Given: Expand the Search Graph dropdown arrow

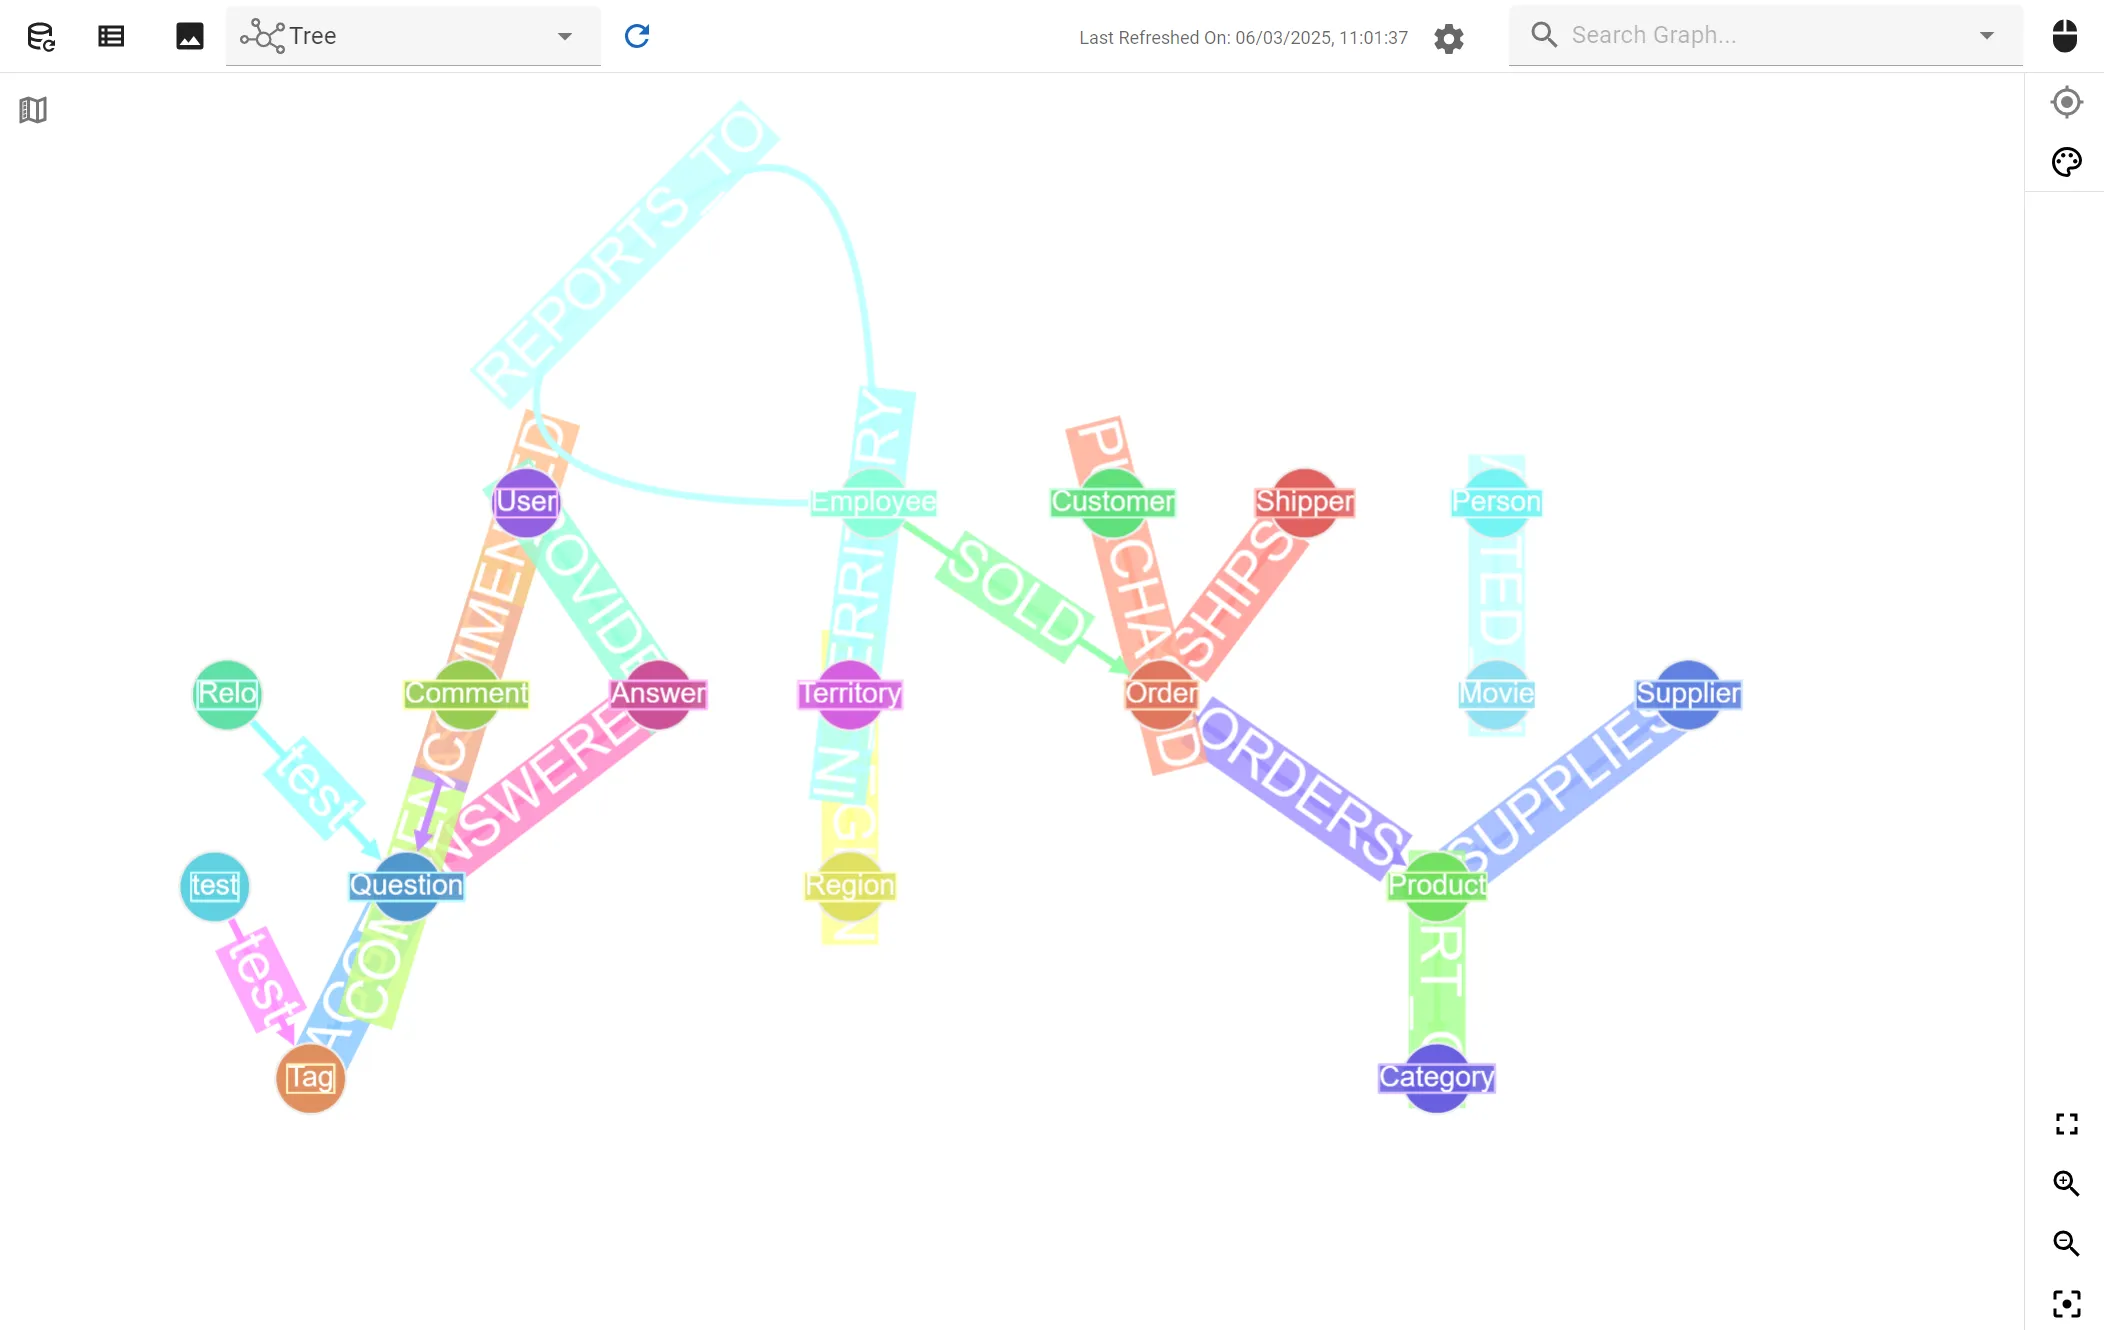Looking at the screenshot, I should (x=1987, y=36).
